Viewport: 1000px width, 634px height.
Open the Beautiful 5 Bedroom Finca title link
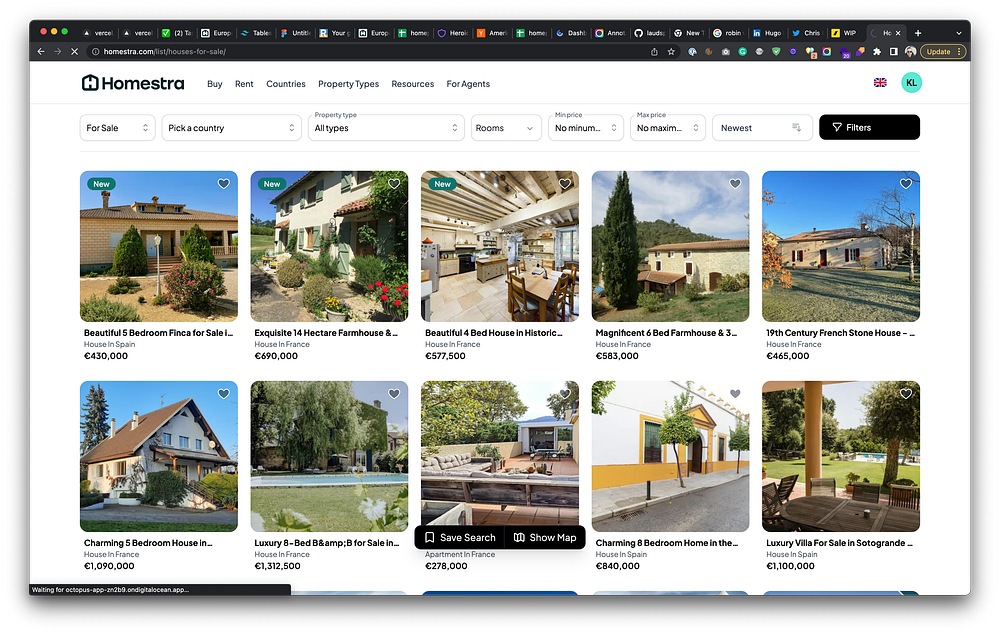pos(158,333)
